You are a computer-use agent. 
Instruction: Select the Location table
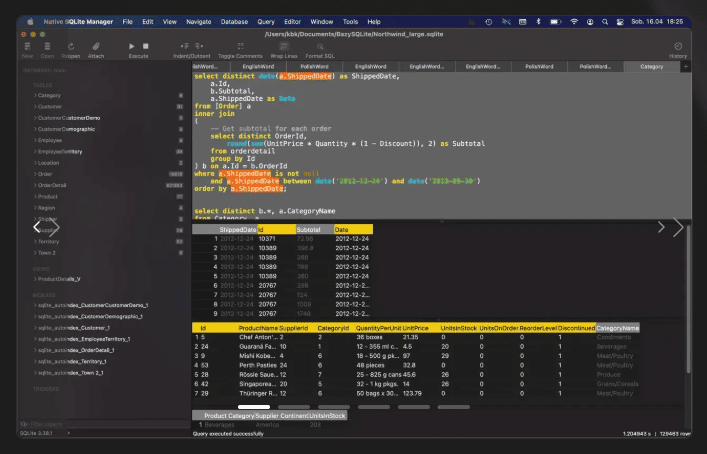[x=48, y=163]
